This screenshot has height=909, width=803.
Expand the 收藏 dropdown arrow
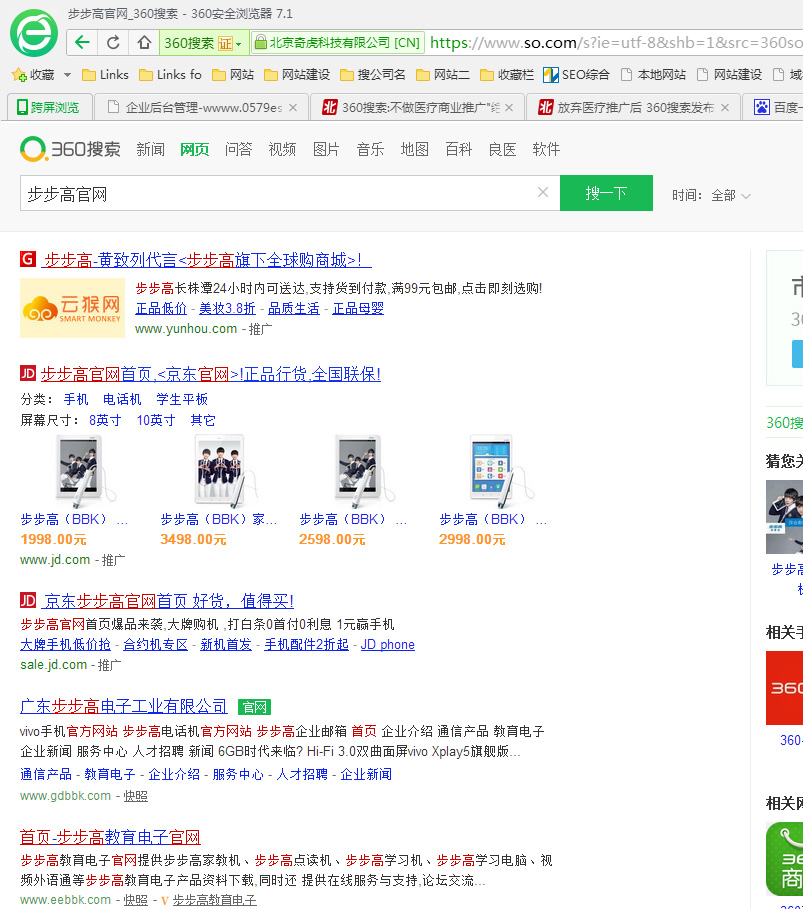point(67,75)
